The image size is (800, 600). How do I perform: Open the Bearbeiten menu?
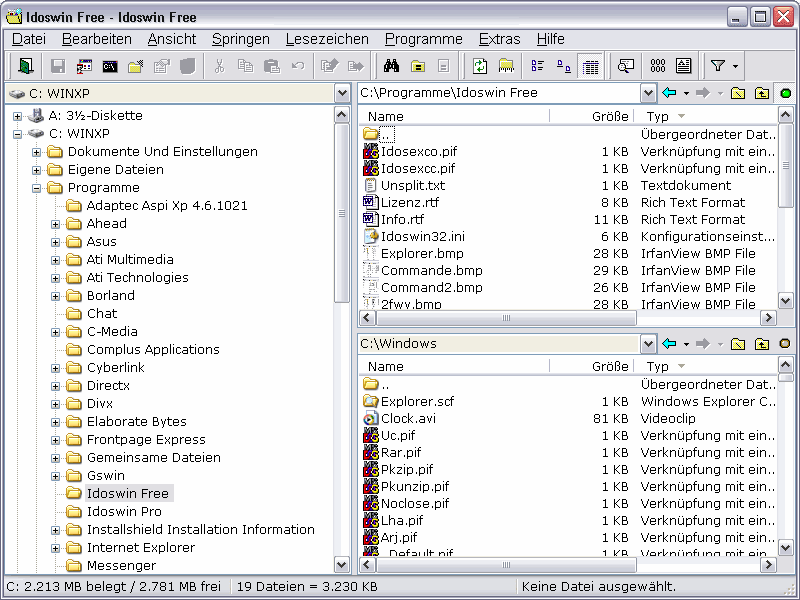96,39
